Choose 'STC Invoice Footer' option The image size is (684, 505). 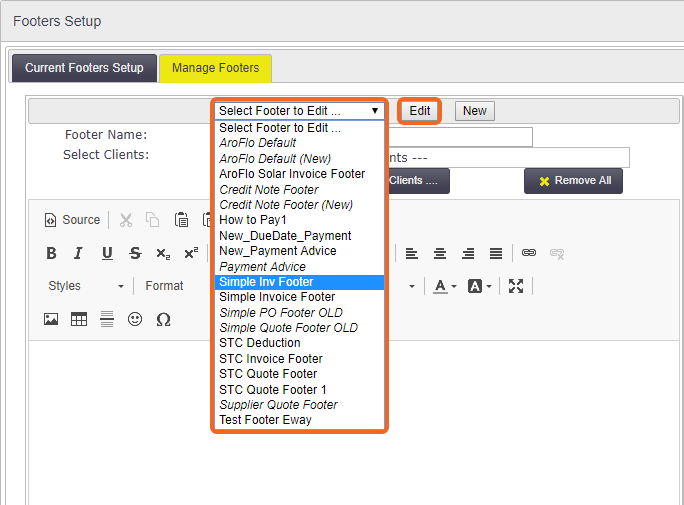tap(299, 359)
